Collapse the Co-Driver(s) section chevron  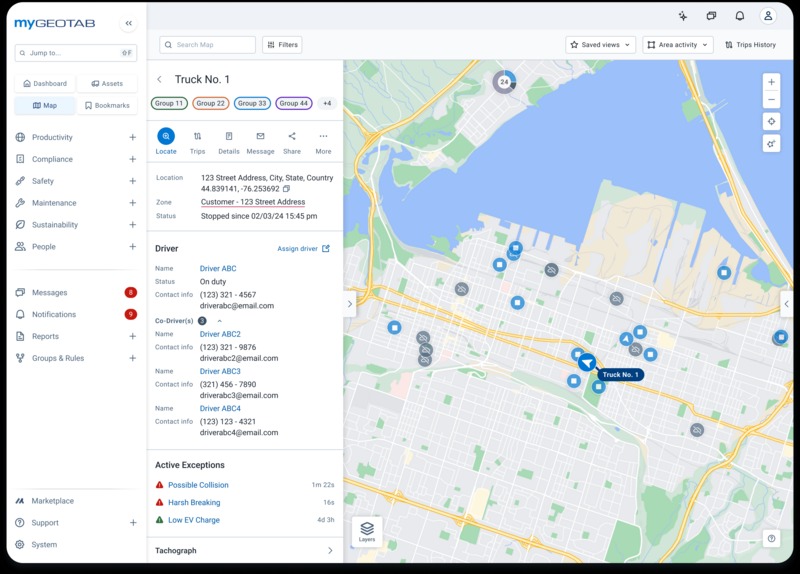pos(220,321)
